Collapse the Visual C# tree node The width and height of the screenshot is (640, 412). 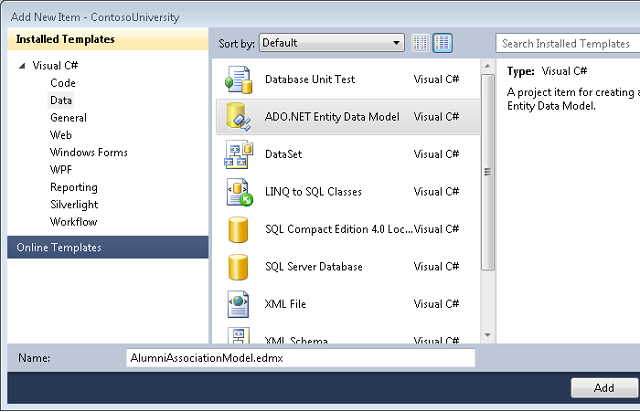click(x=22, y=66)
